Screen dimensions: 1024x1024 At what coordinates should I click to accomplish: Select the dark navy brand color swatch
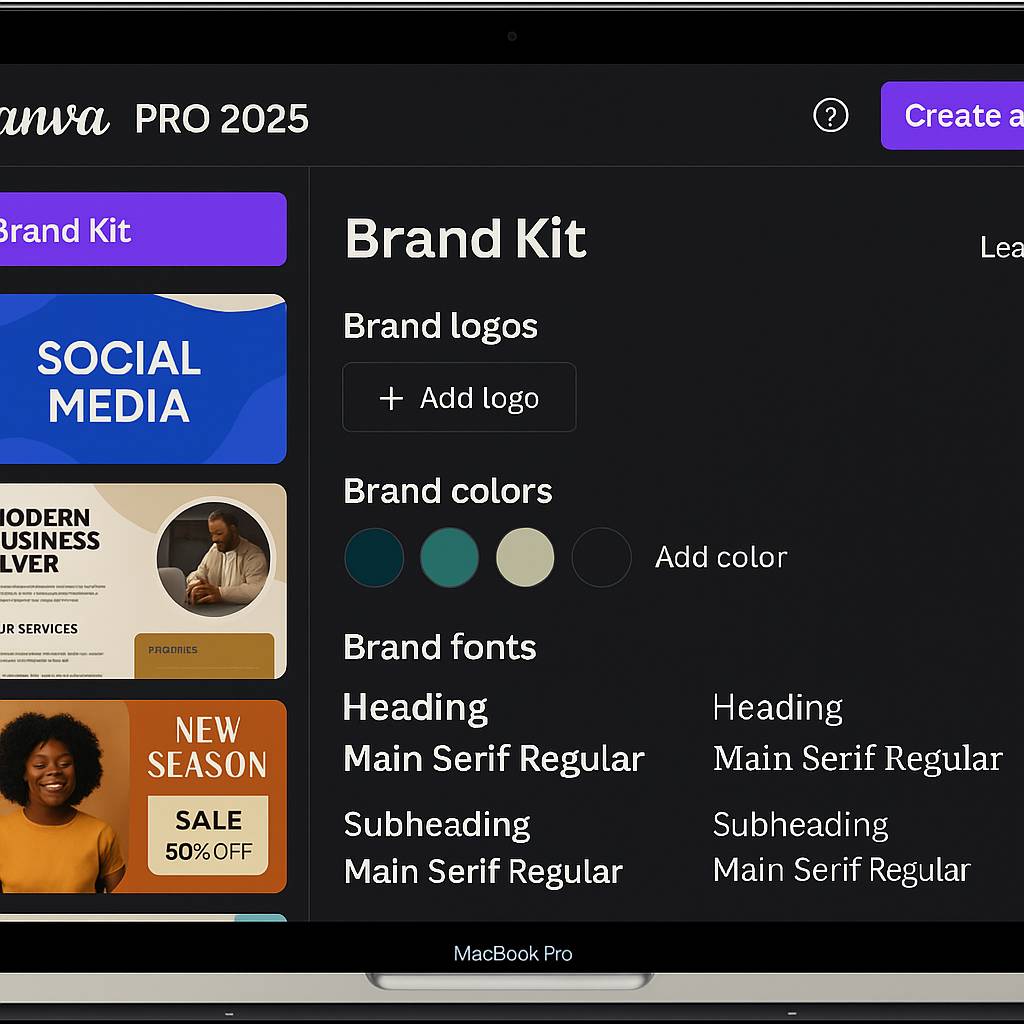pyautogui.click(x=374, y=557)
